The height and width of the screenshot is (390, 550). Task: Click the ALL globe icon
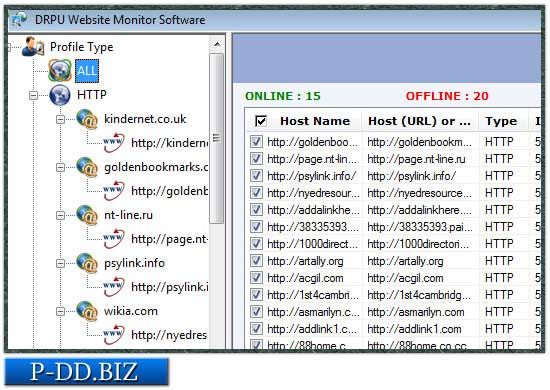point(60,70)
